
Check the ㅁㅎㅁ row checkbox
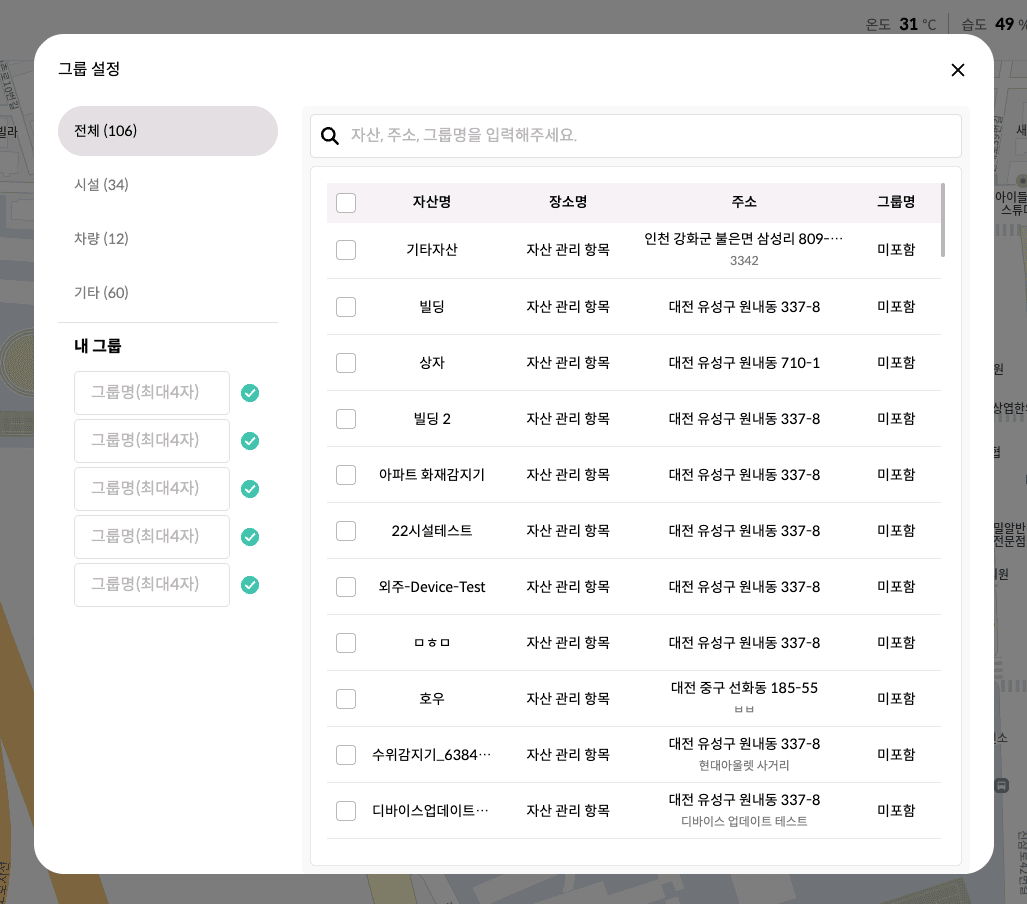(x=346, y=643)
